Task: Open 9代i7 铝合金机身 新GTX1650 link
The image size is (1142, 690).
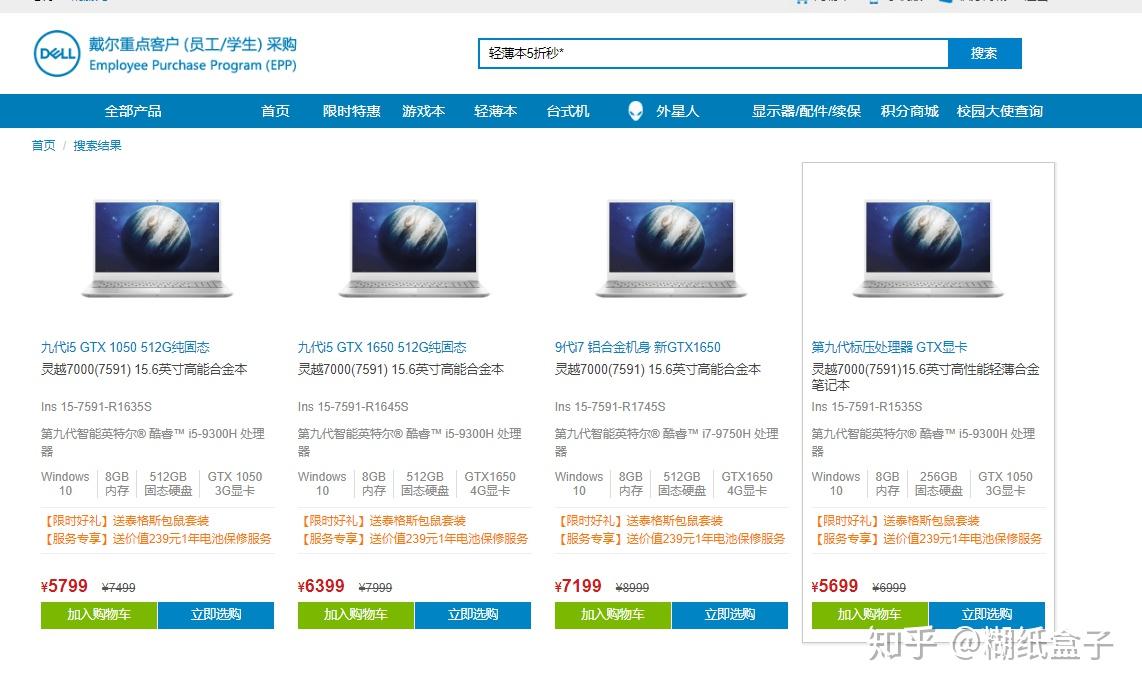Action: point(638,348)
